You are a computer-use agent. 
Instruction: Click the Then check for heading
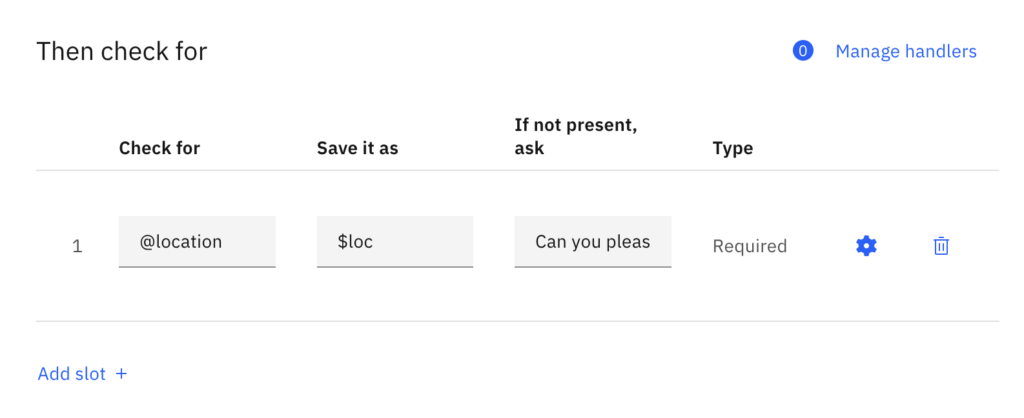tap(121, 51)
